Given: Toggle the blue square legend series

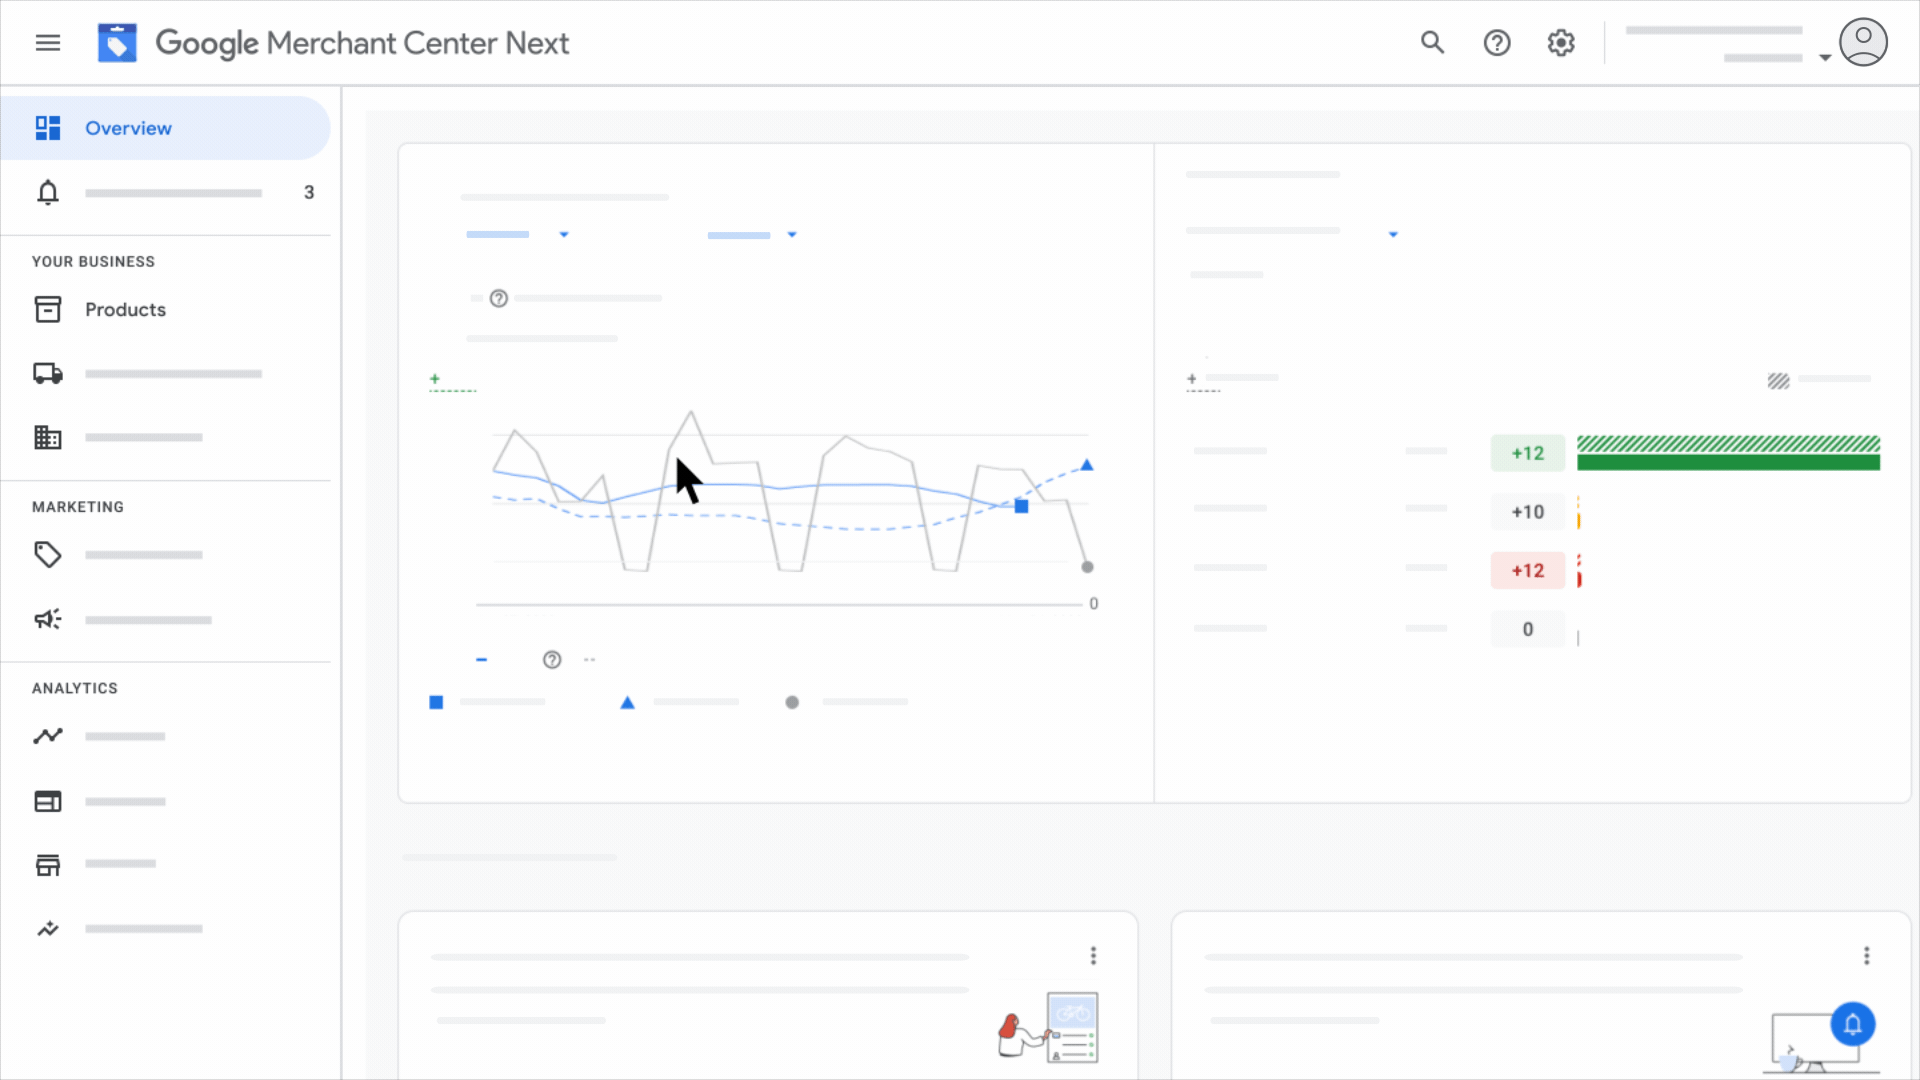Looking at the screenshot, I should click(436, 702).
